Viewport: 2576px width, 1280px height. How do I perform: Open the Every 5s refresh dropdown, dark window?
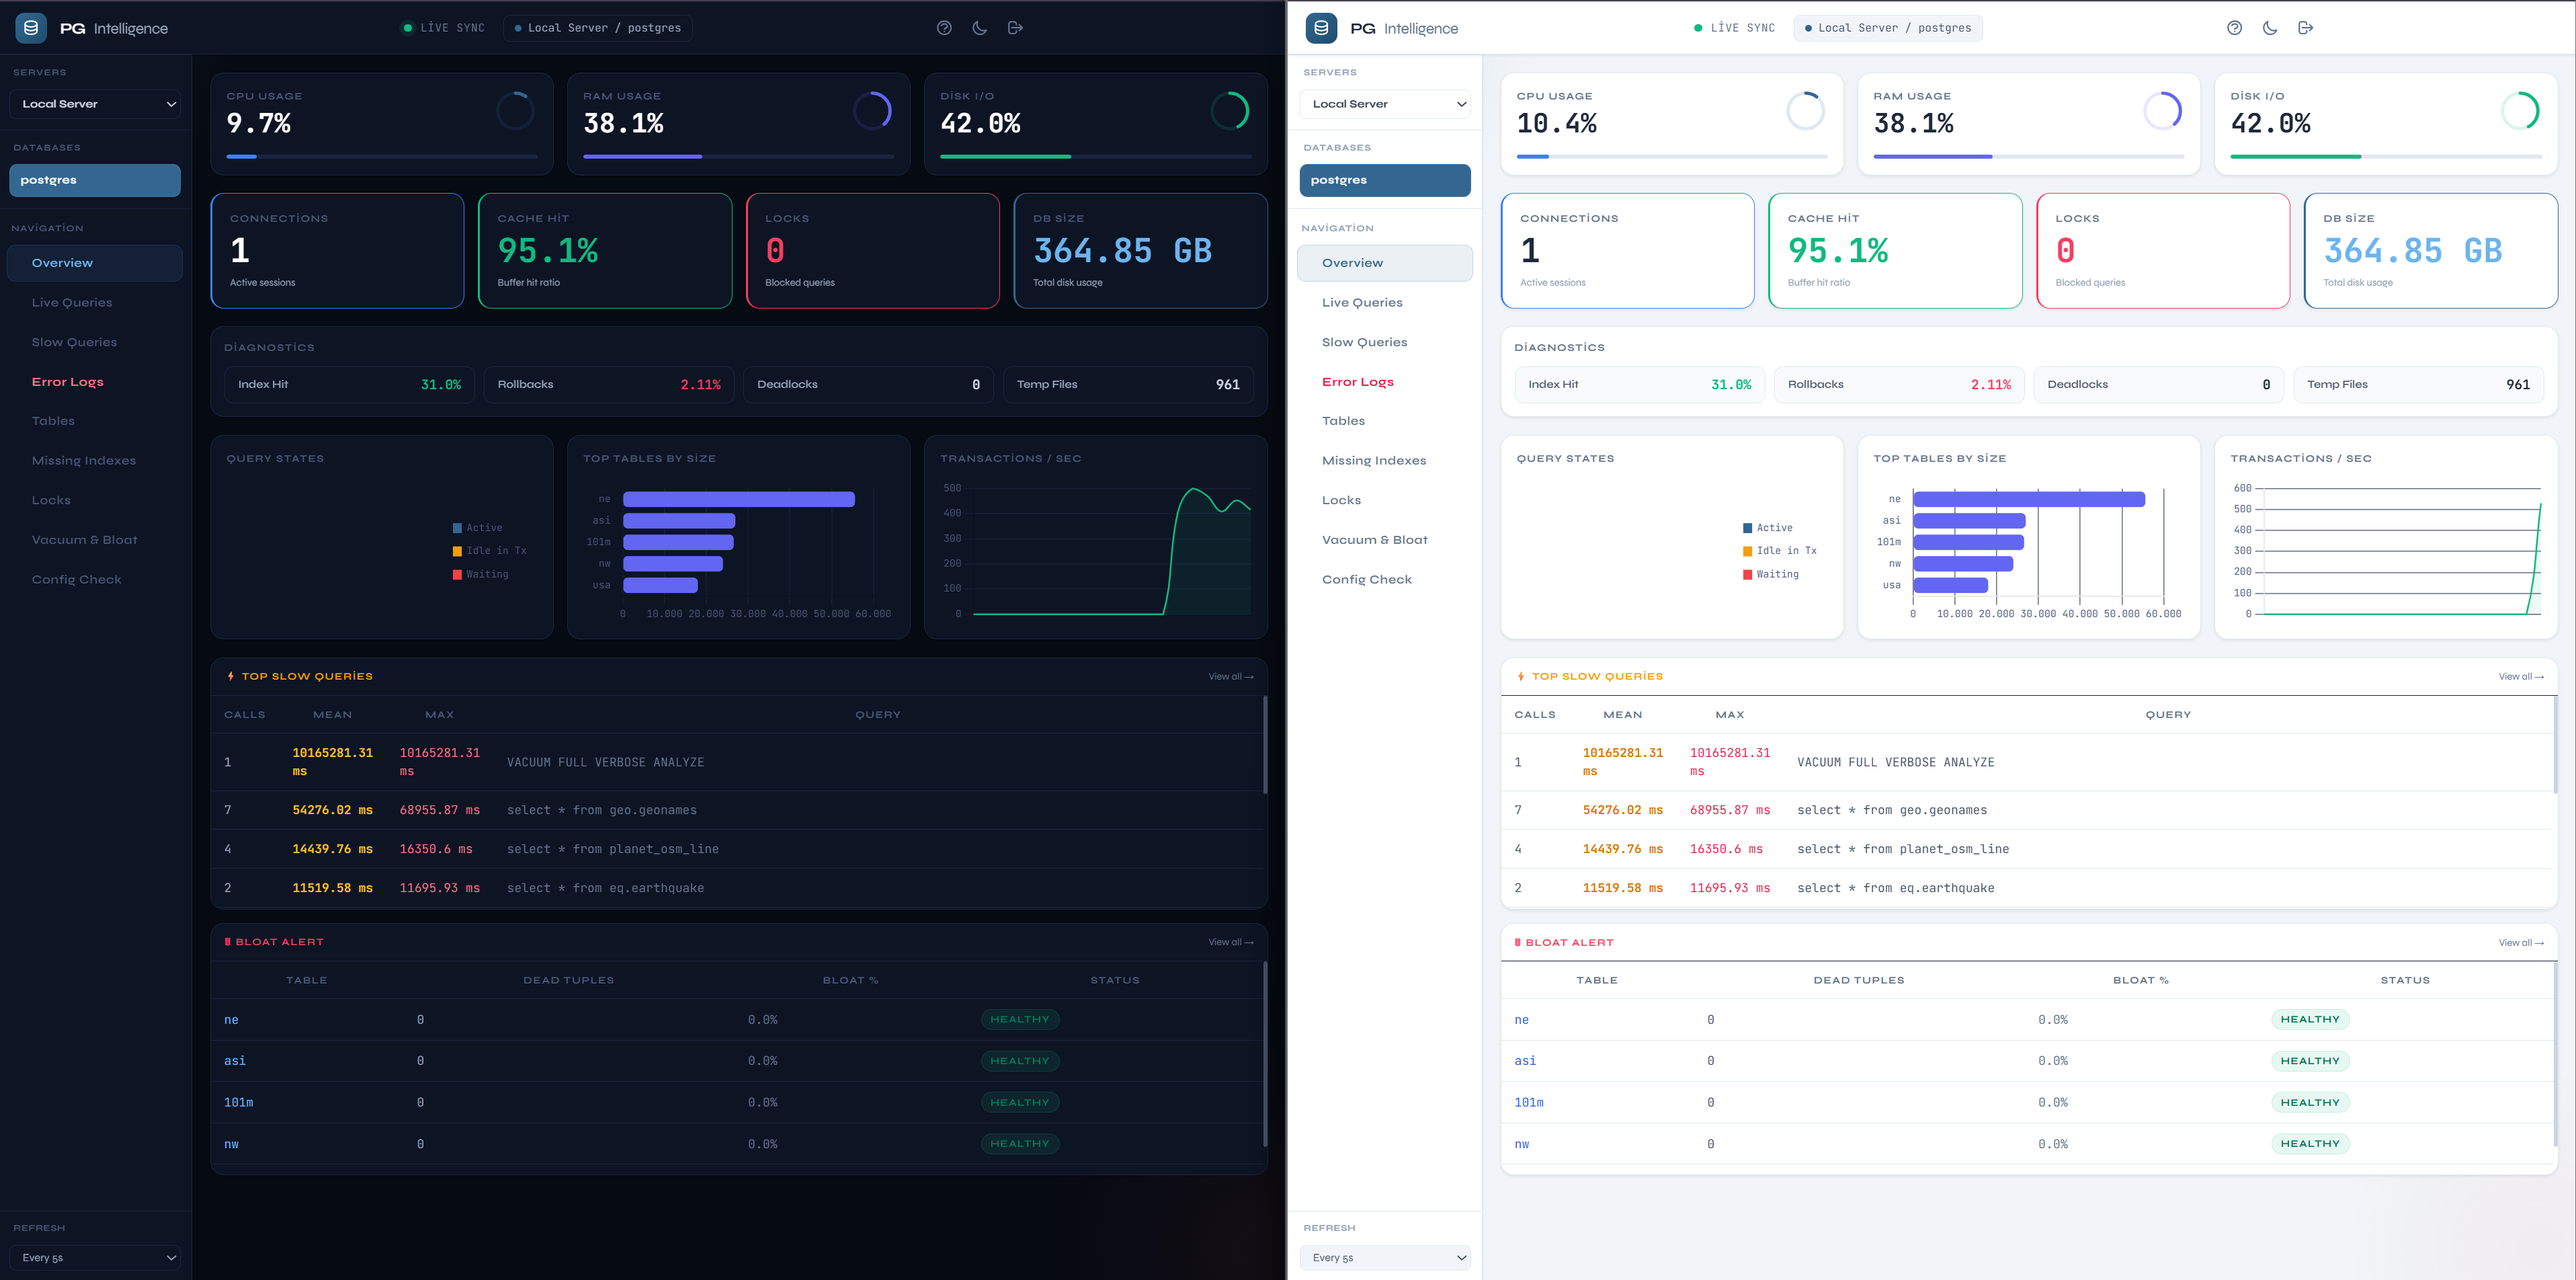pyautogui.click(x=95, y=1257)
